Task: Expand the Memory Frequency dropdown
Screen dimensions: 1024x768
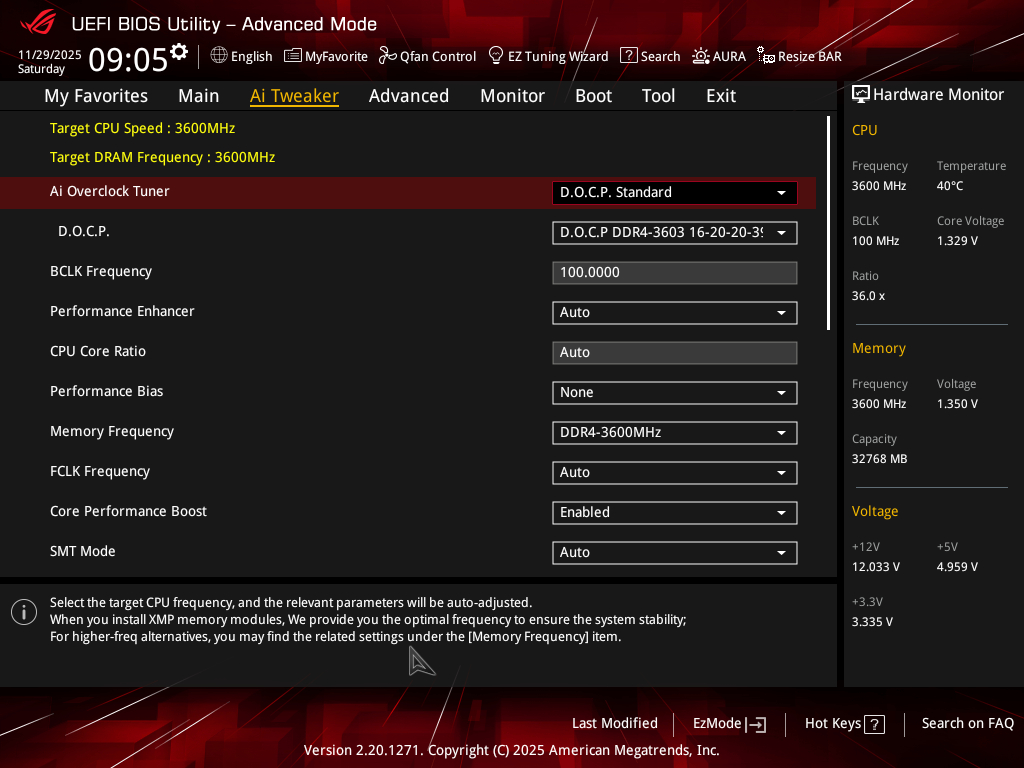Action: point(674,433)
